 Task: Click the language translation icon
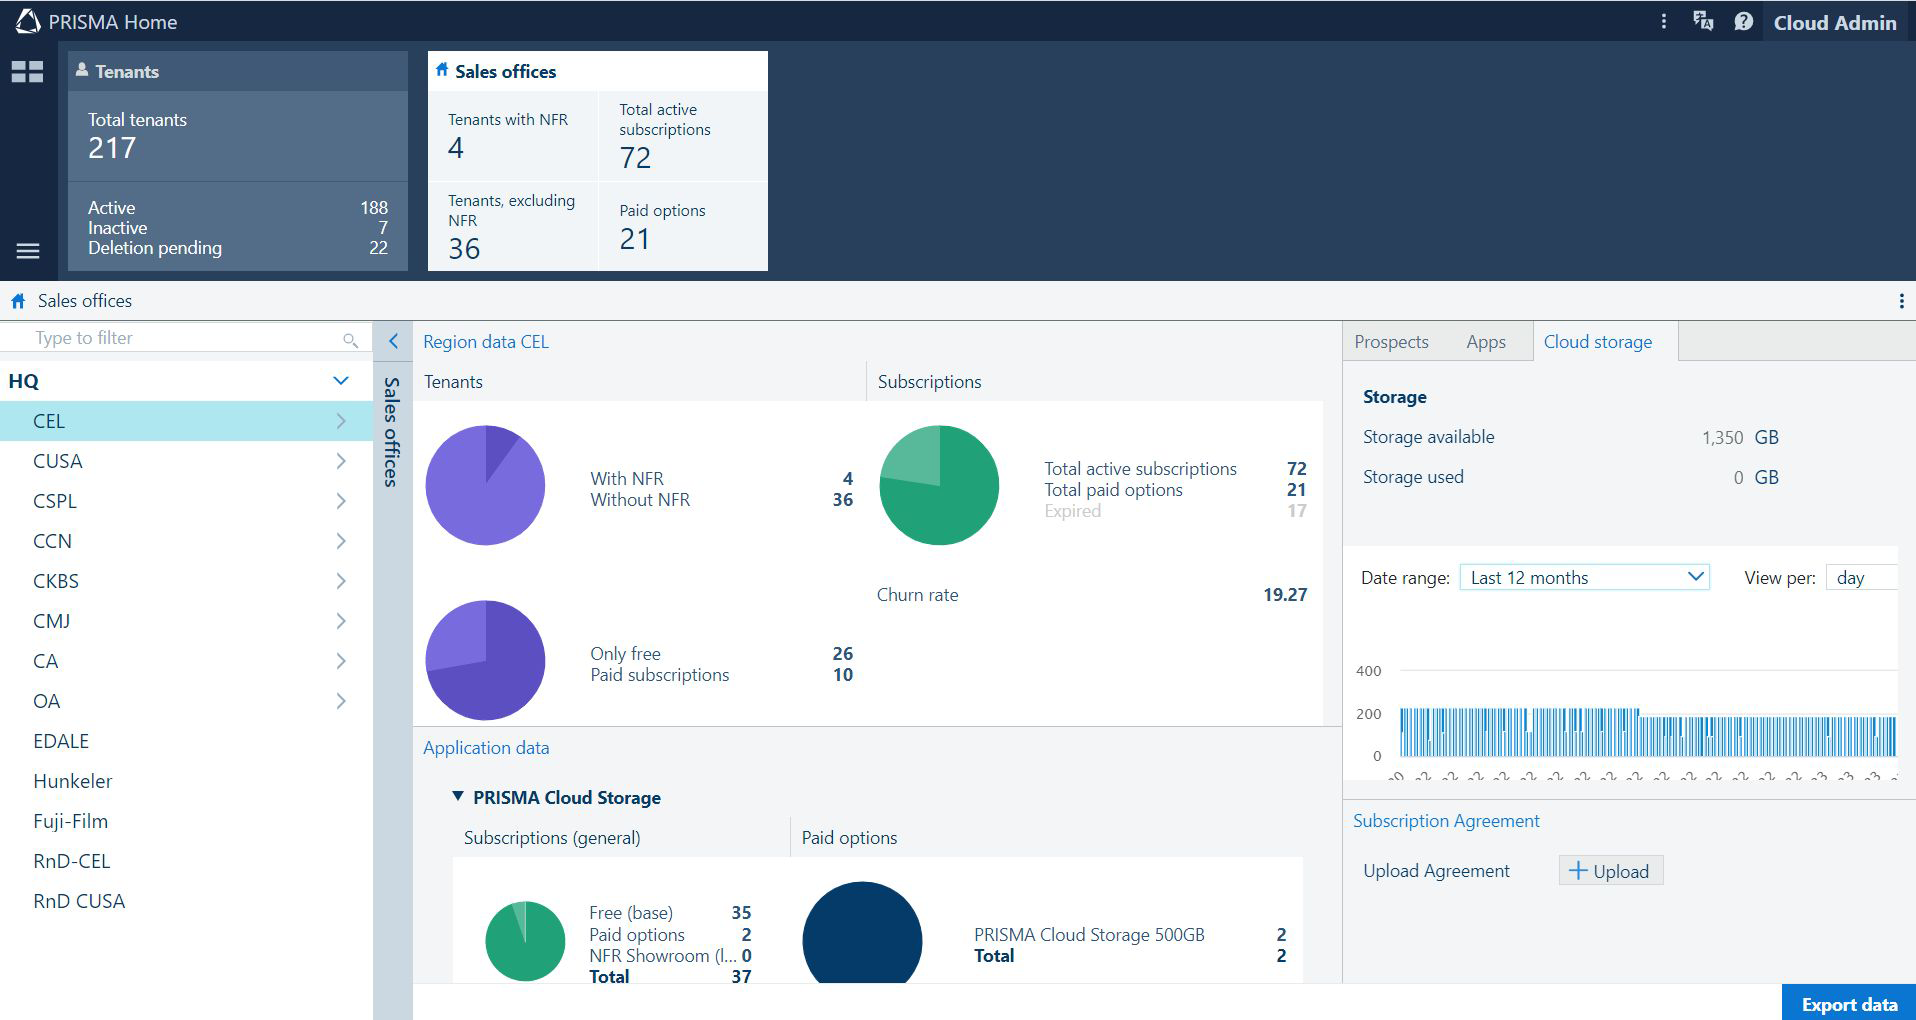(1702, 22)
